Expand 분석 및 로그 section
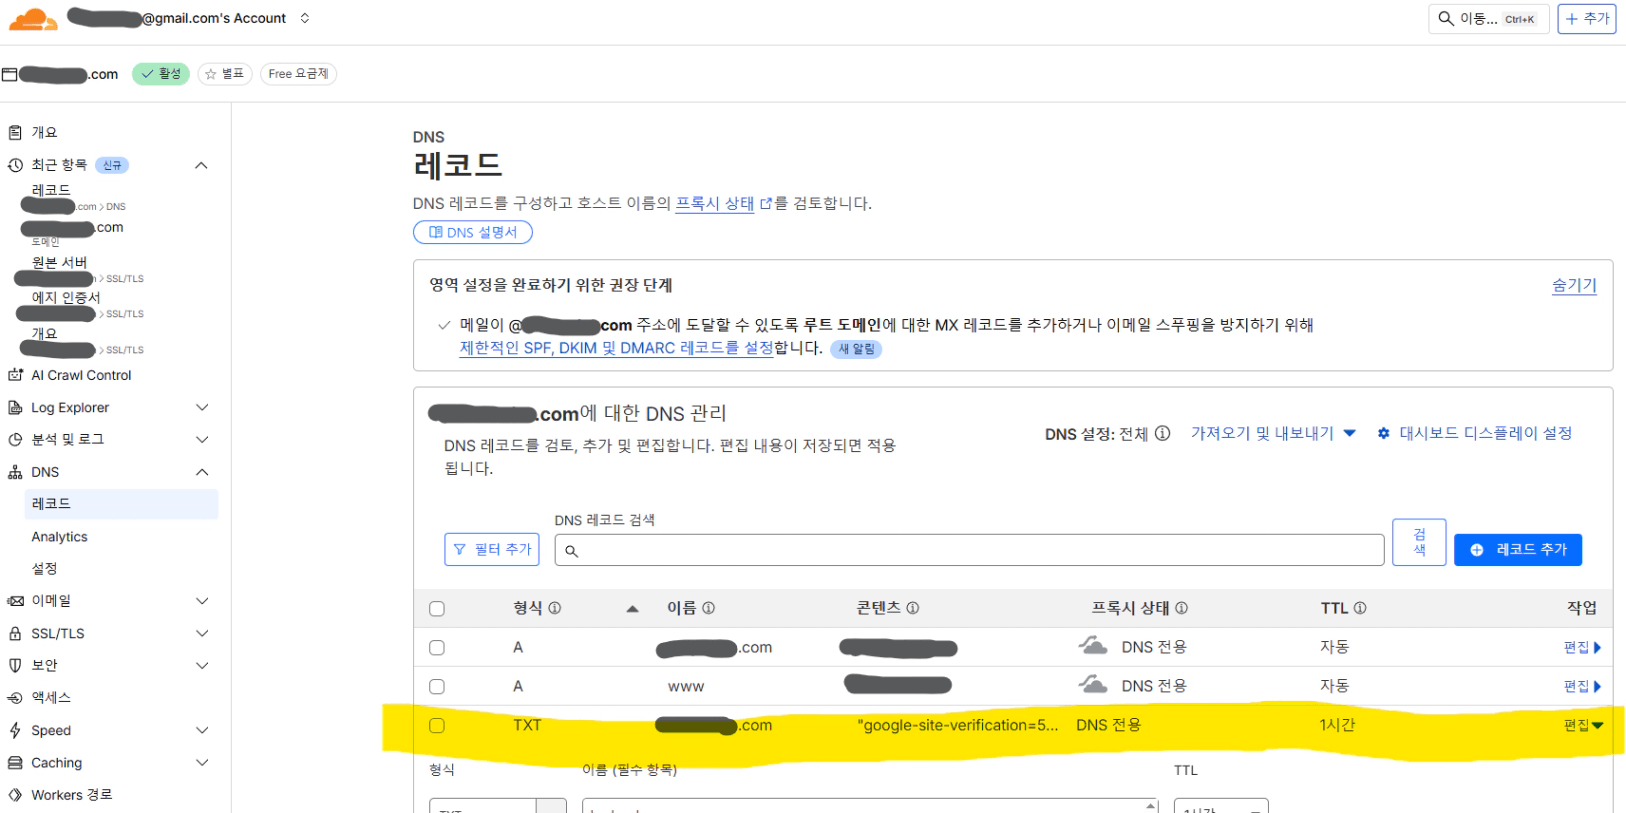Viewport: 1626px width, 813px height. click(202, 439)
